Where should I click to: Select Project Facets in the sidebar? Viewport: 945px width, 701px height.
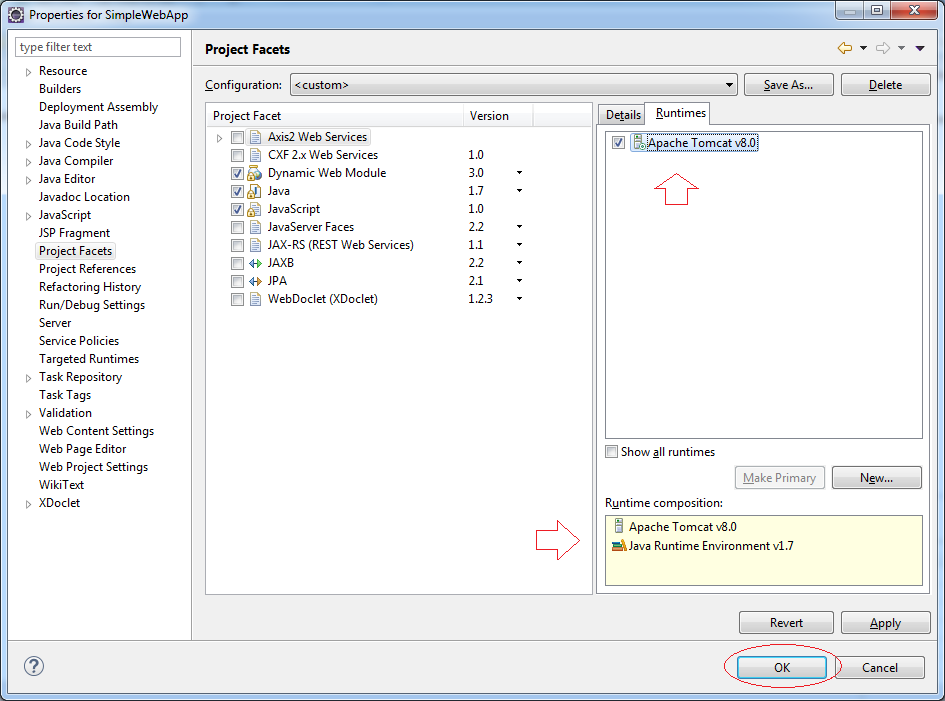tap(75, 251)
